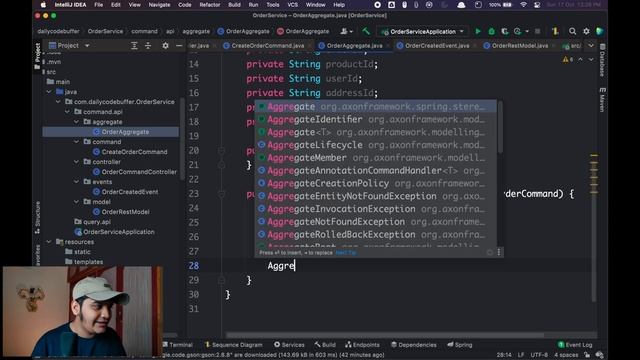Collapse the aggregate package node

point(76,122)
